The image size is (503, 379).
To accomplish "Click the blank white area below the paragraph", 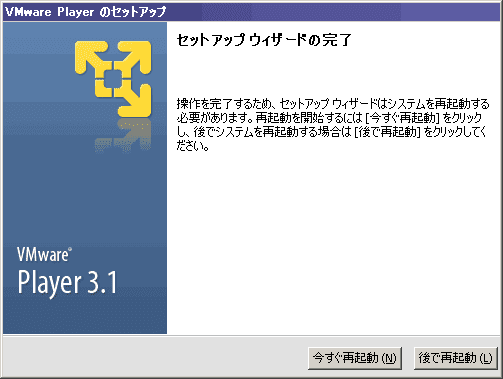I will click(333, 240).
